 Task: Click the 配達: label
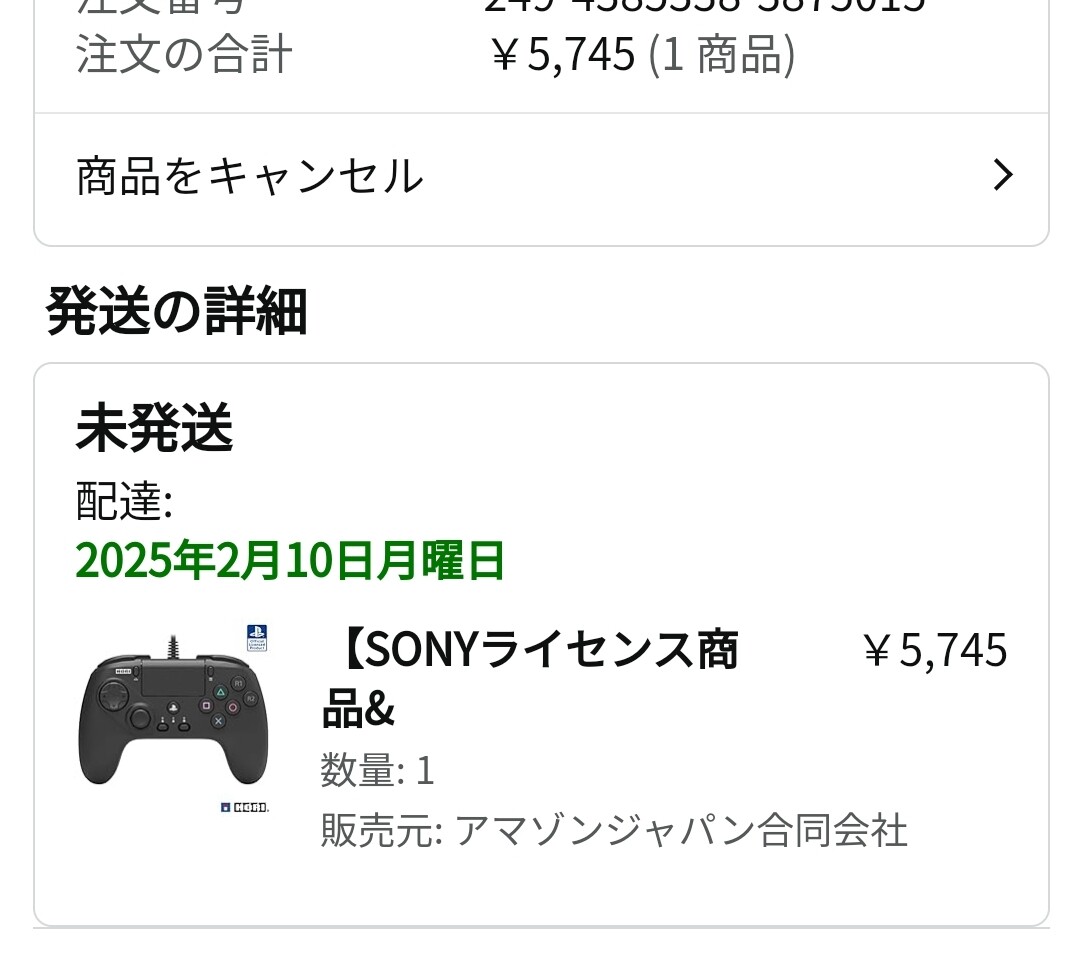(x=124, y=501)
